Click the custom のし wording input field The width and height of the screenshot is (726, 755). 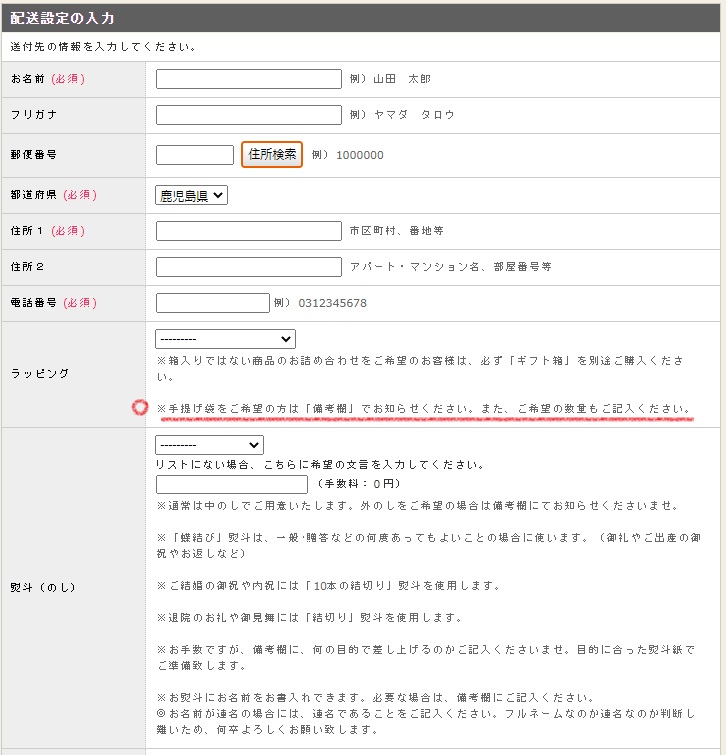pyautogui.click(x=232, y=484)
